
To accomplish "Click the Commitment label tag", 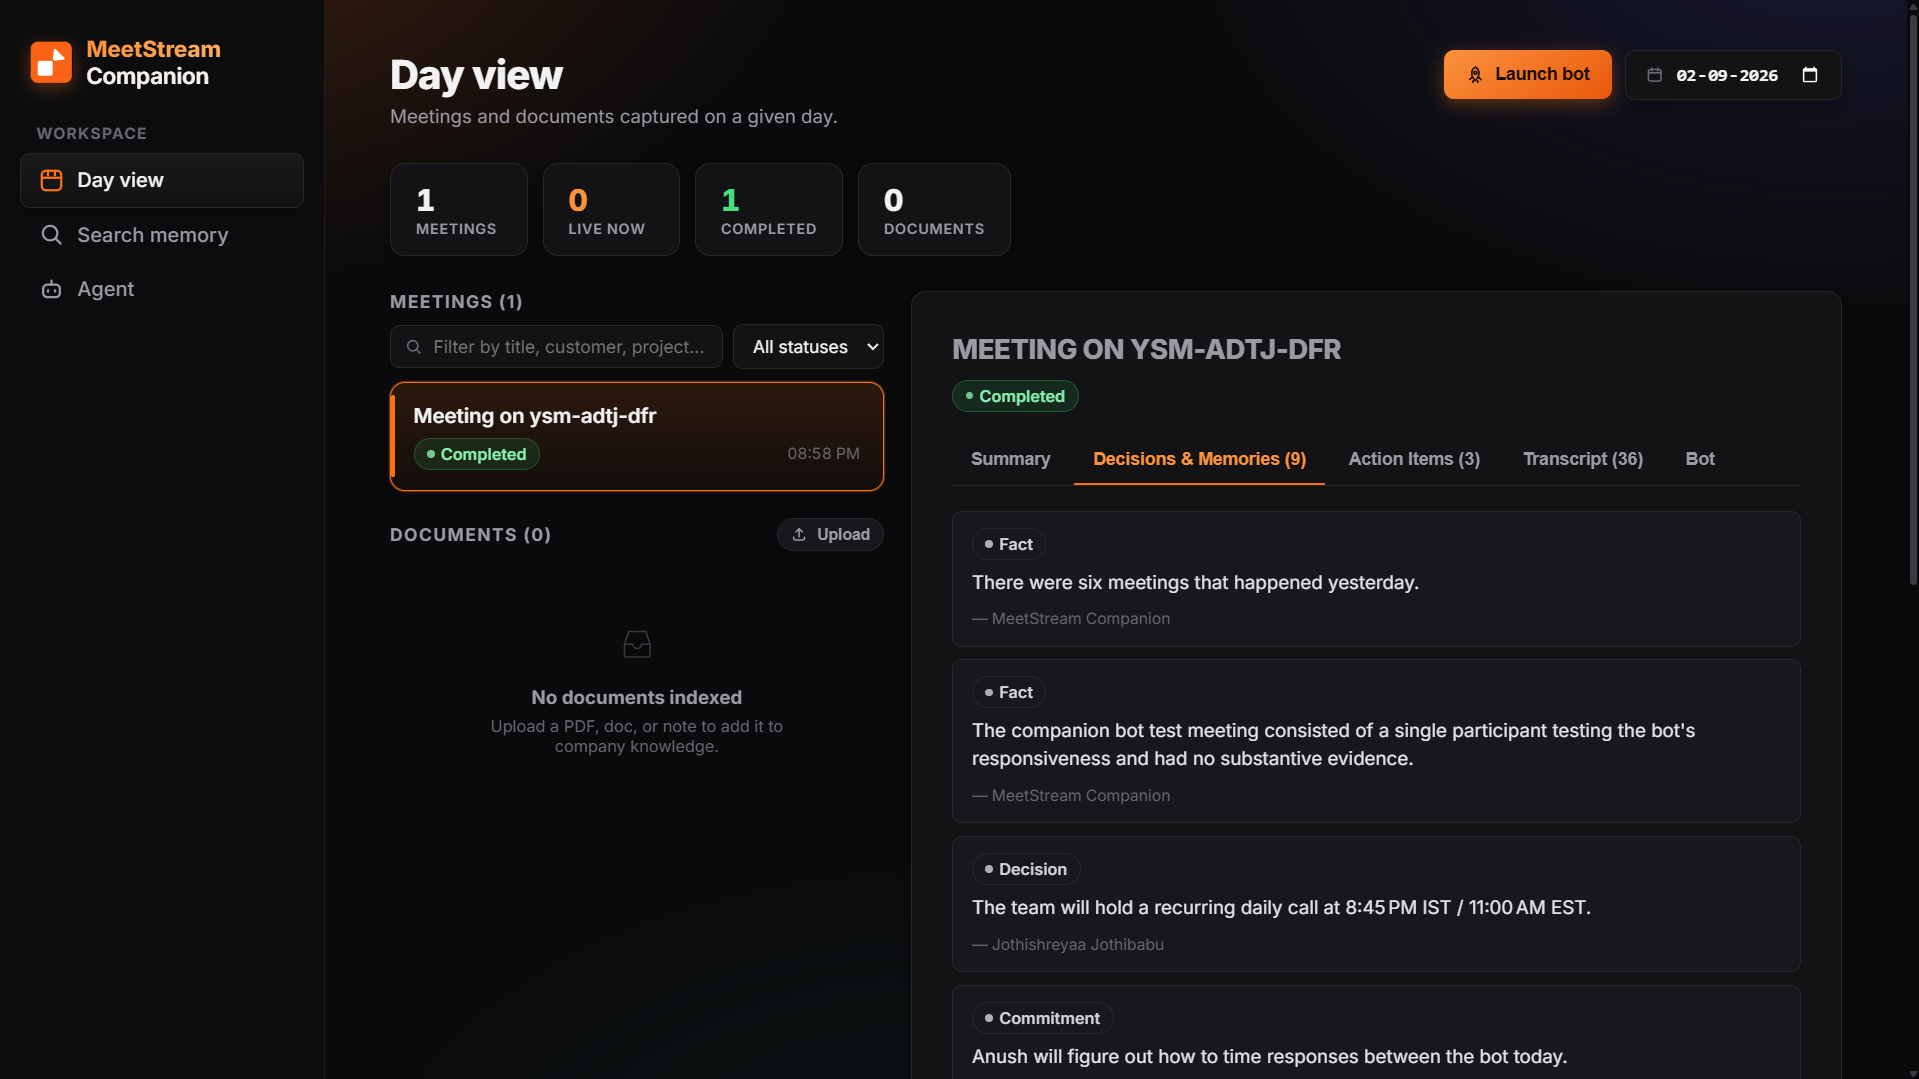I will click(x=1042, y=1018).
